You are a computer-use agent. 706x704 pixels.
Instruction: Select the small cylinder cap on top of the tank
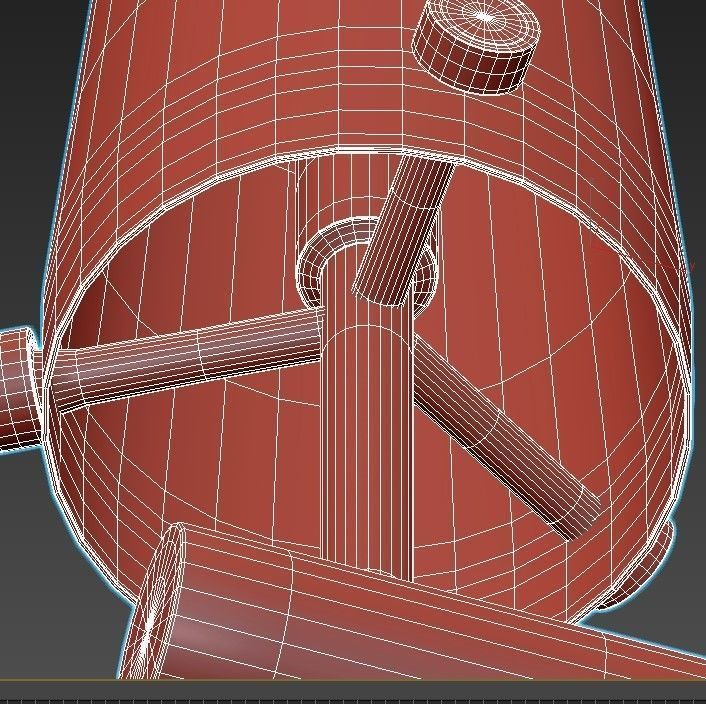pos(476,47)
